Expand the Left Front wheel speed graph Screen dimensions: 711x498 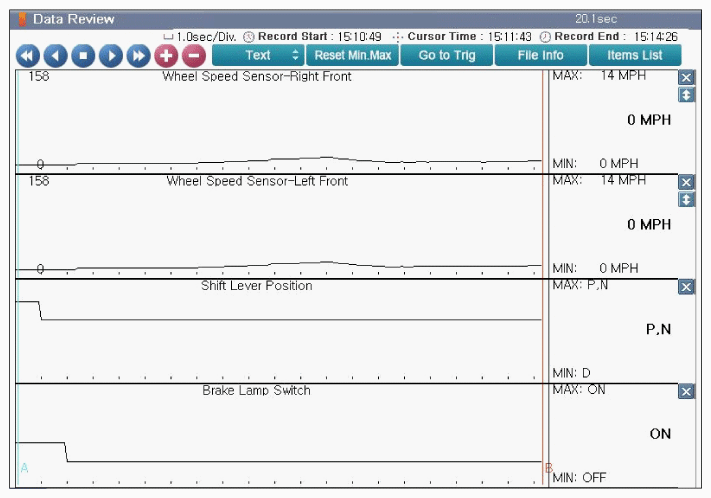(686, 200)
